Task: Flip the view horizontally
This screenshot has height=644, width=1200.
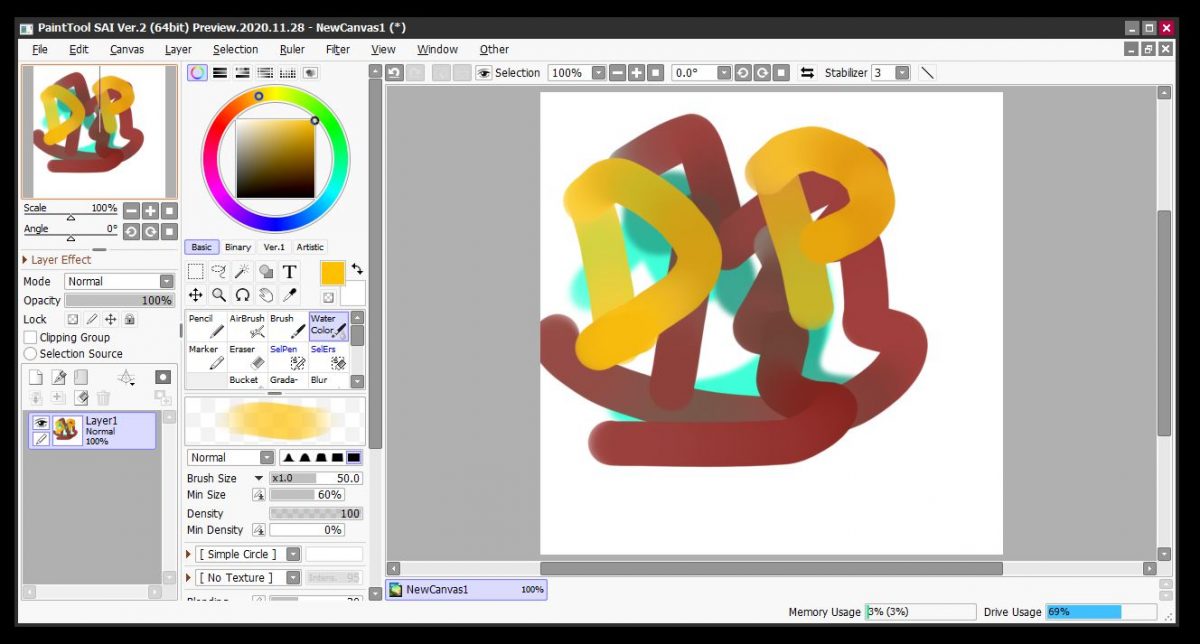Action: coord(807,73)
